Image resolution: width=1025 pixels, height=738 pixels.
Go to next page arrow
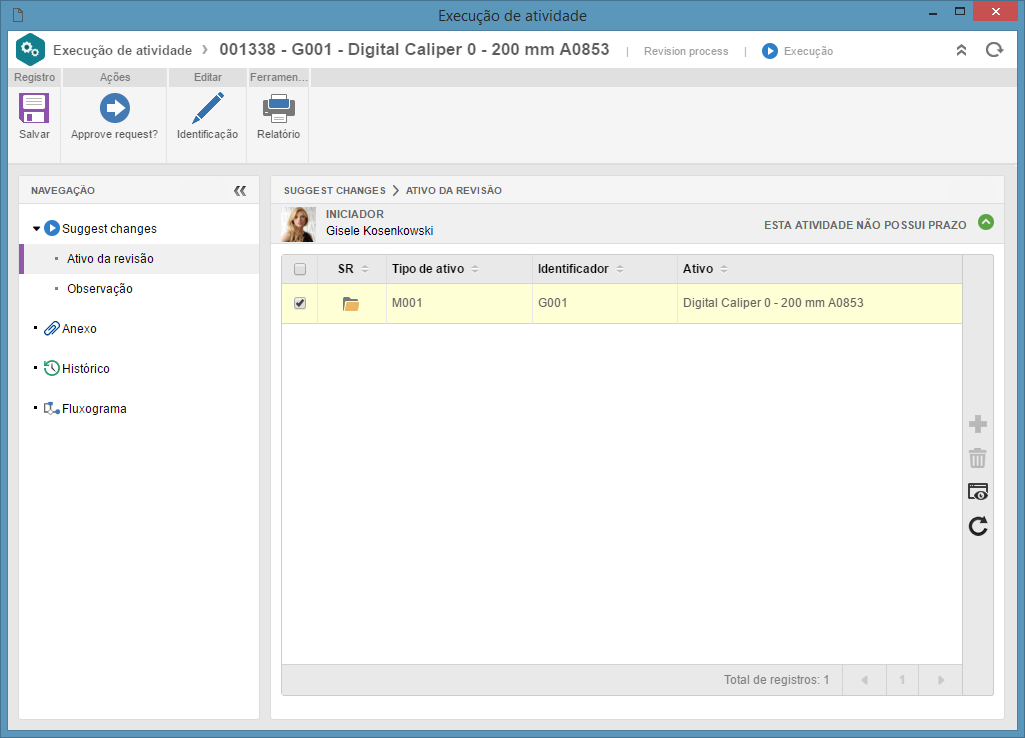tap(941, 680)
